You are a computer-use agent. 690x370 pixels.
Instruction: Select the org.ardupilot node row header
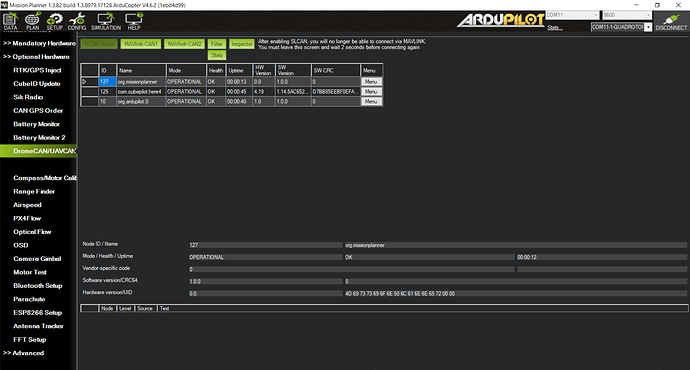tap(90, 102)
